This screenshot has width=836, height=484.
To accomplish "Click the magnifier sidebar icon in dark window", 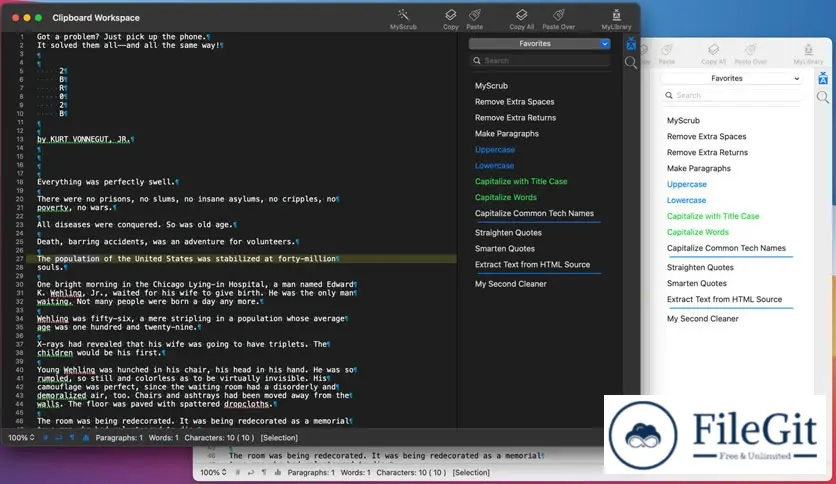I will point(631,62).
